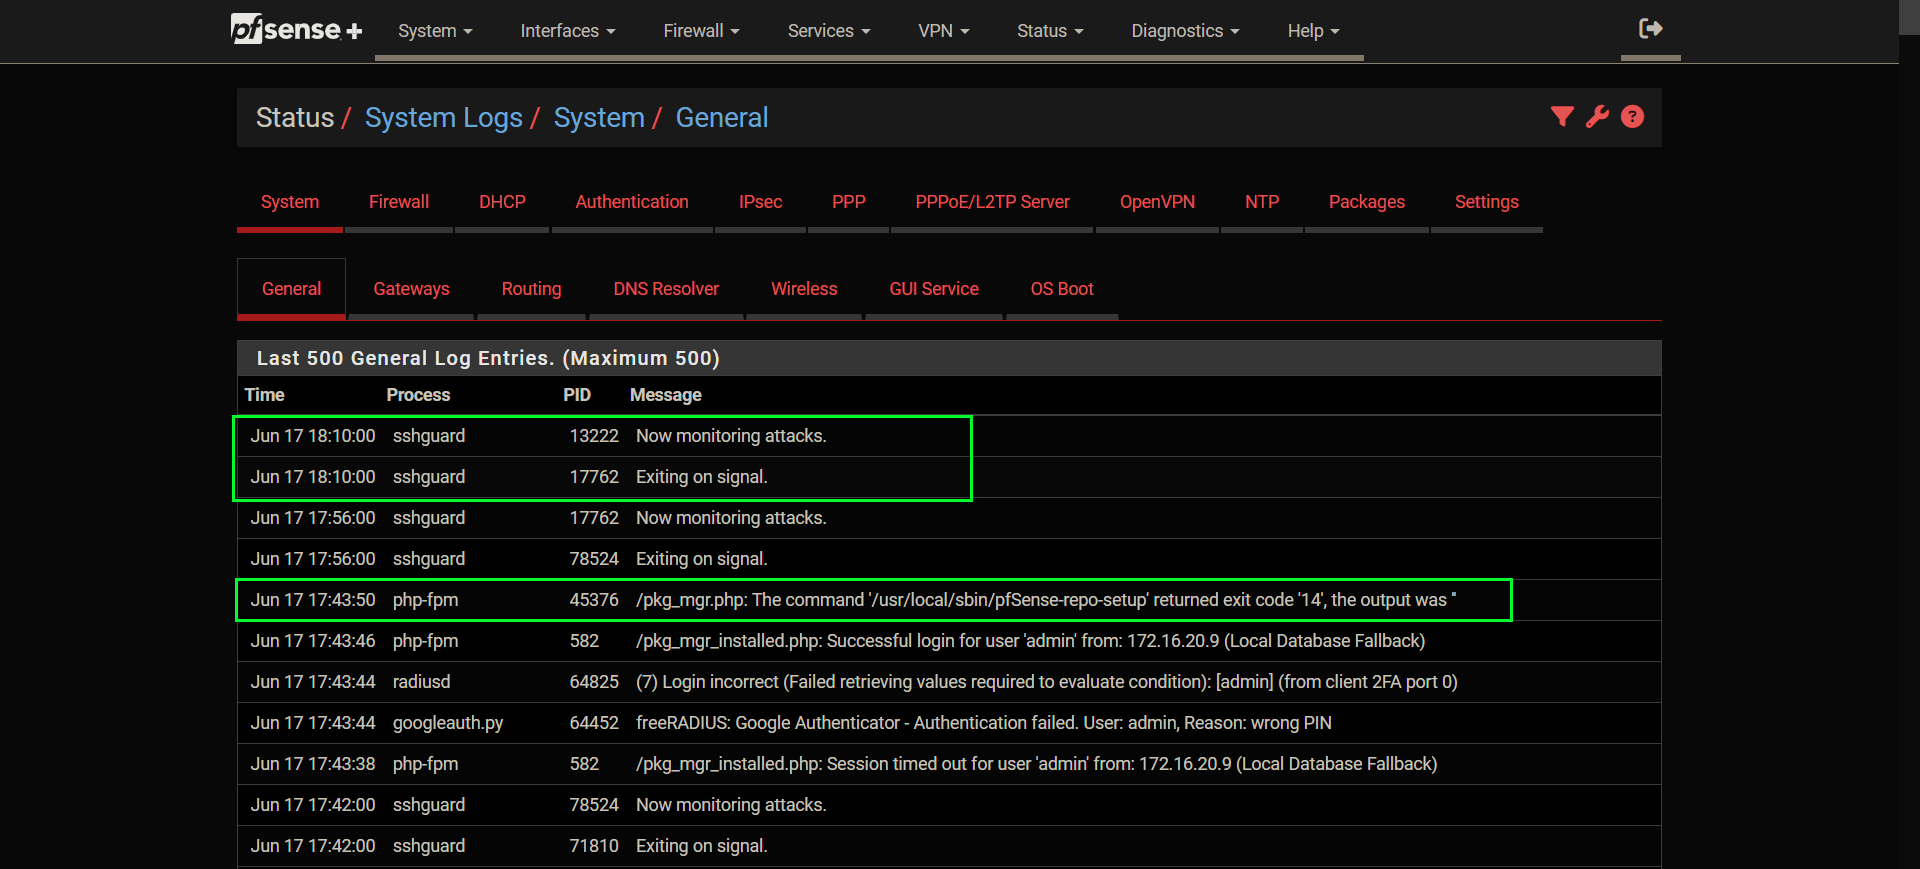This screenshot has width=1920, height=869.
Task: Expand the Firewall navbar dropdown
Action: [701, 31]
